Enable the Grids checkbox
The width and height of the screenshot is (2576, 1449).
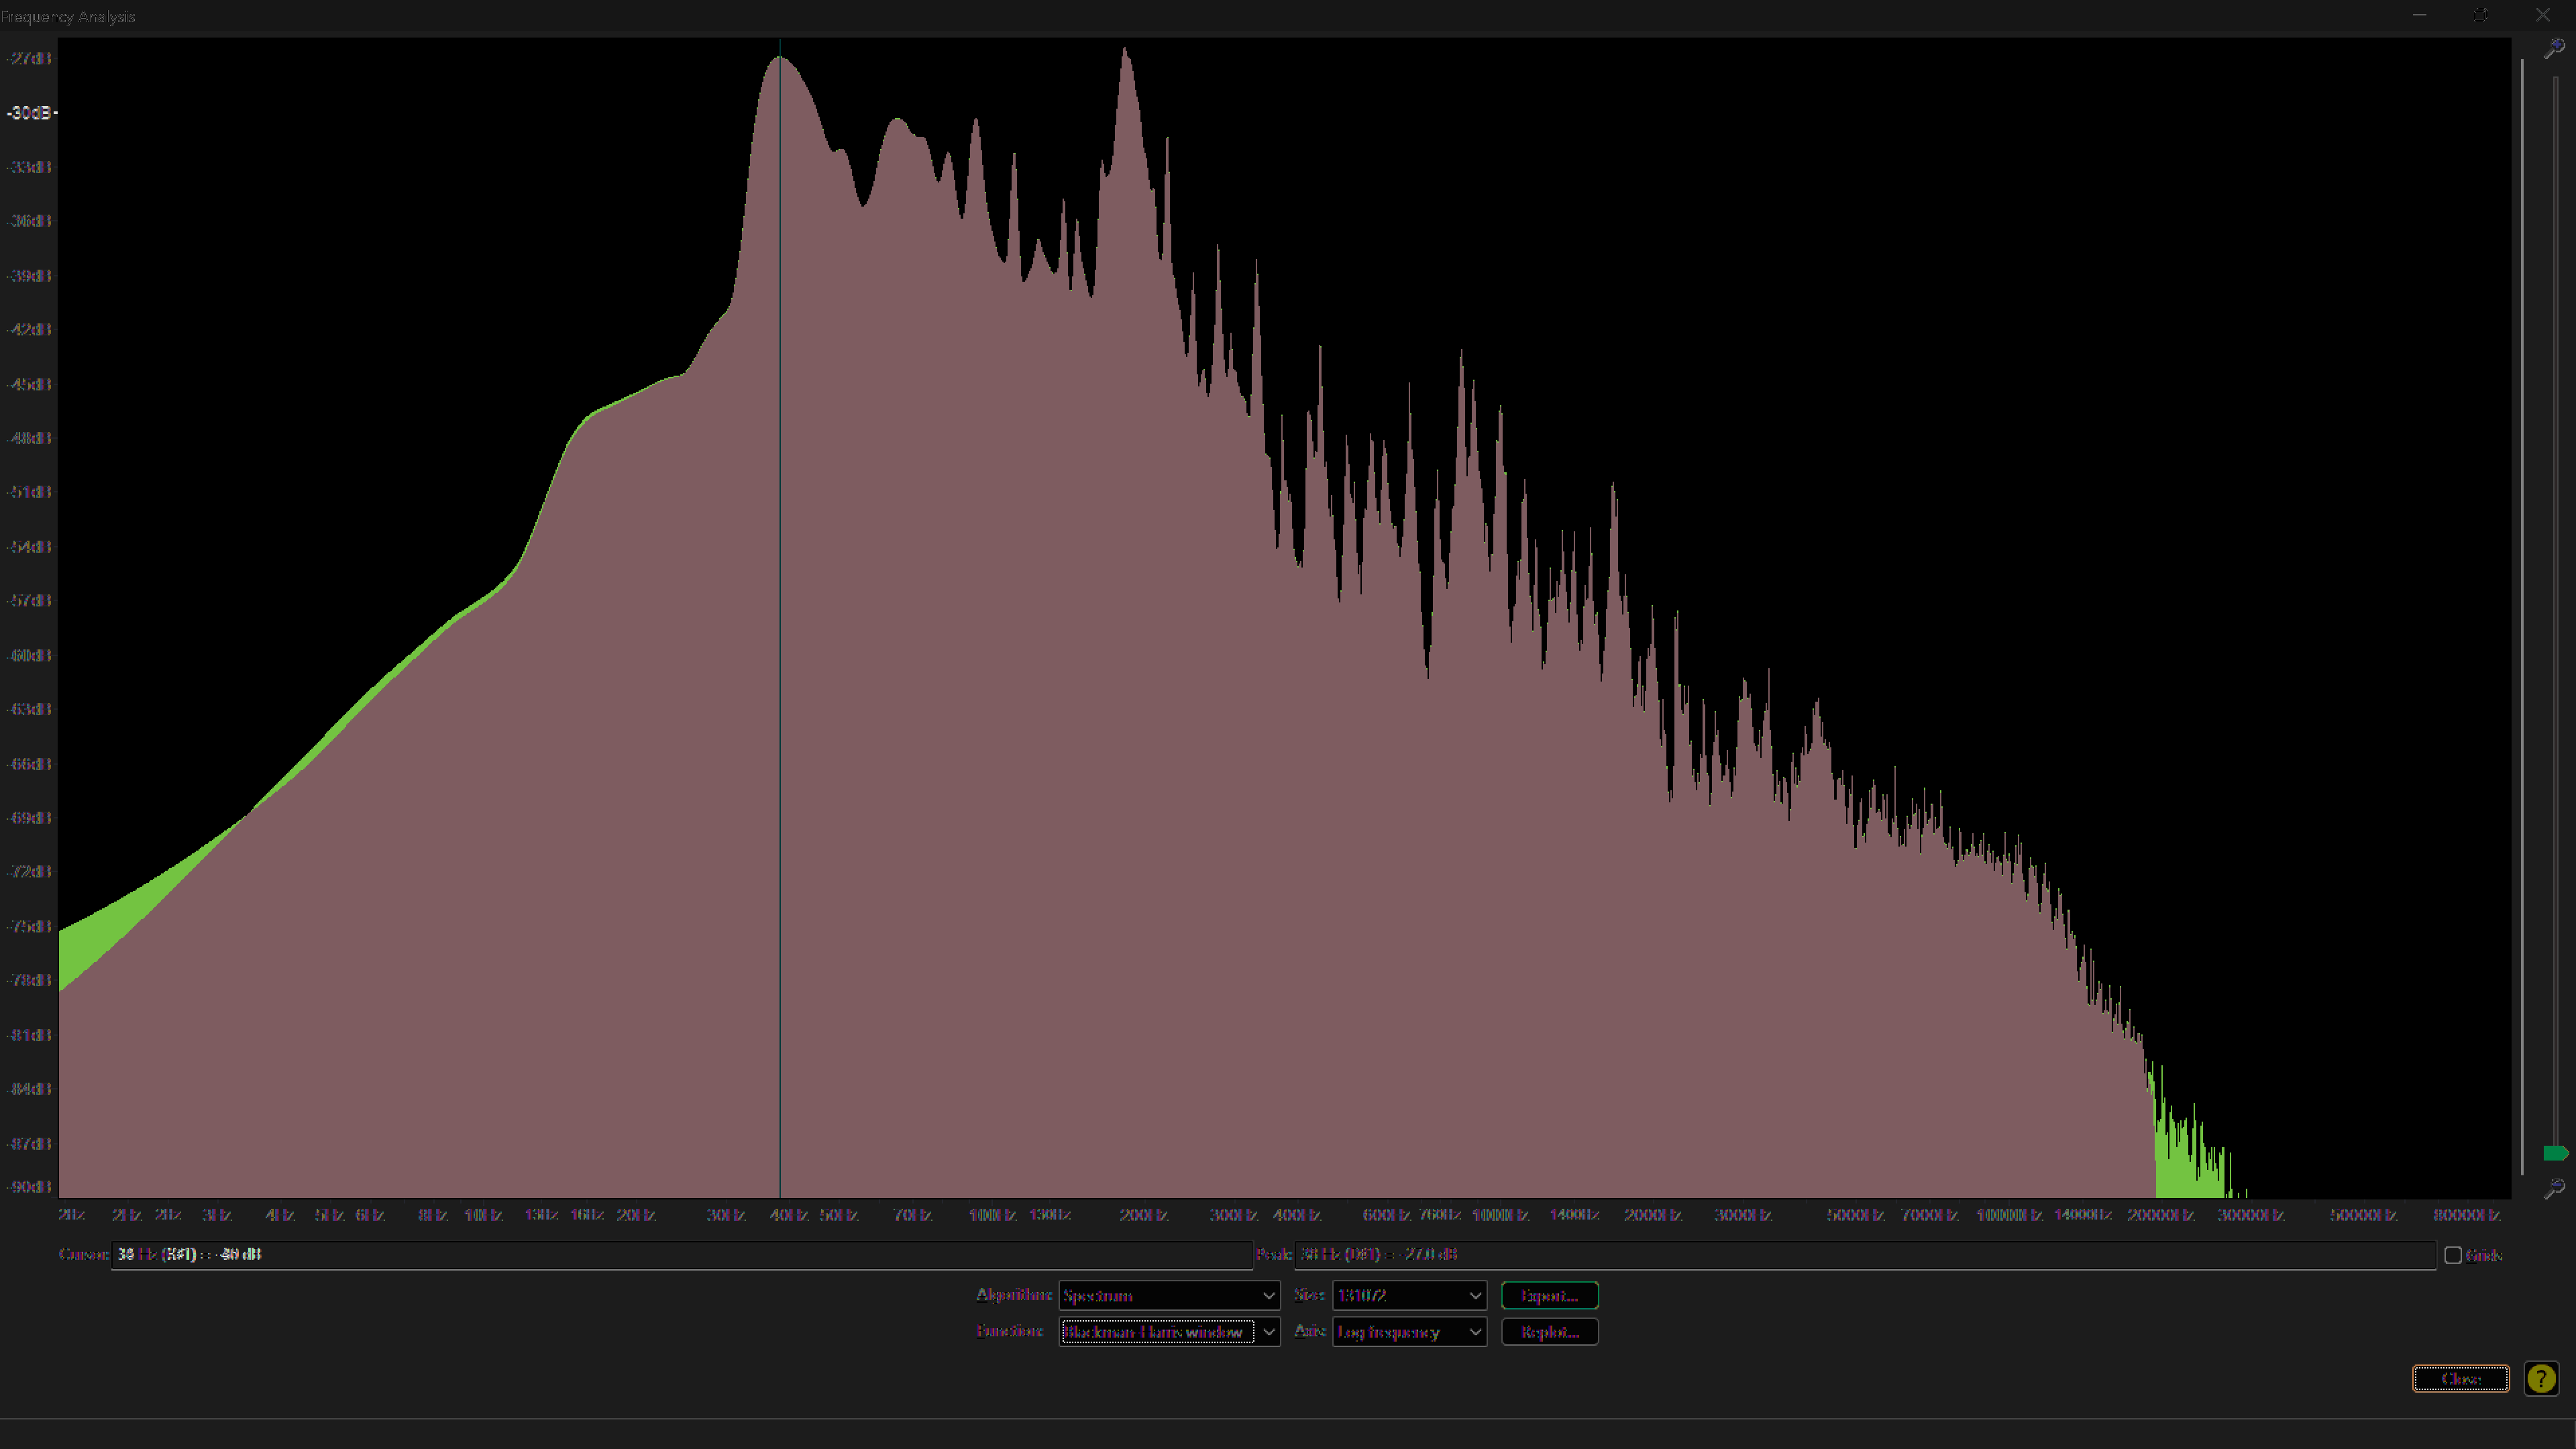2453,1255
